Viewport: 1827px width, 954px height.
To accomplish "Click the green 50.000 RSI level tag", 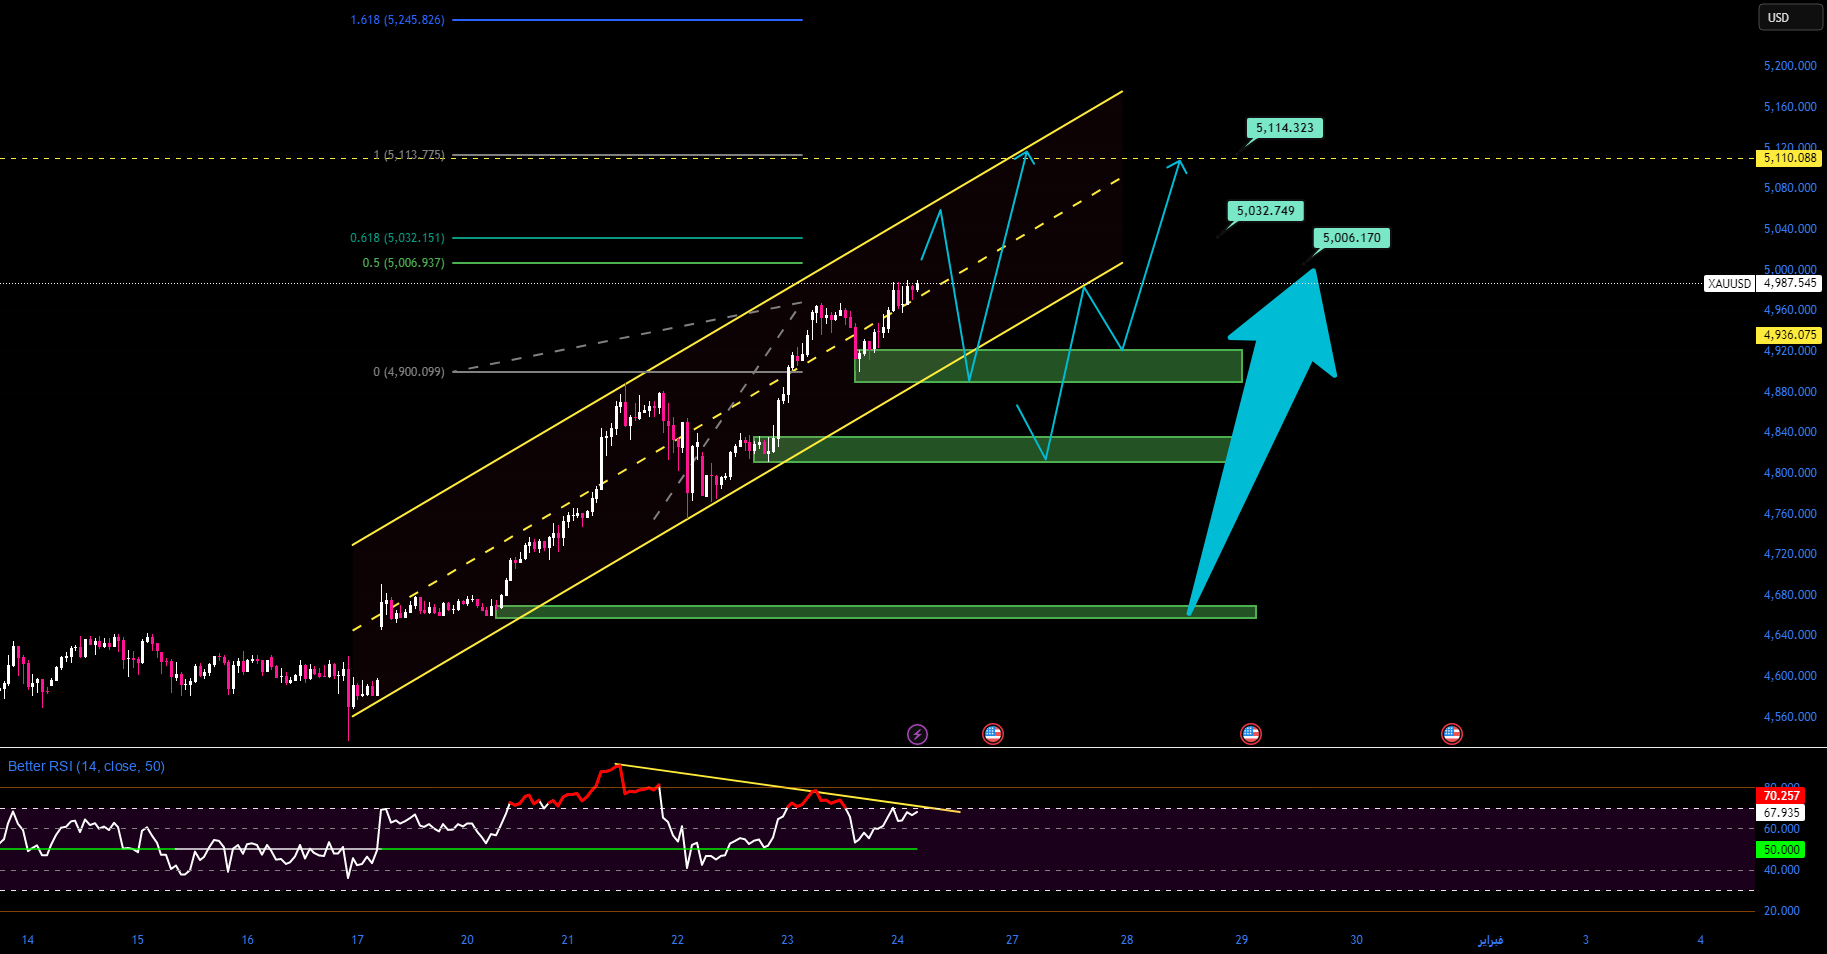I will [1781, 850].
